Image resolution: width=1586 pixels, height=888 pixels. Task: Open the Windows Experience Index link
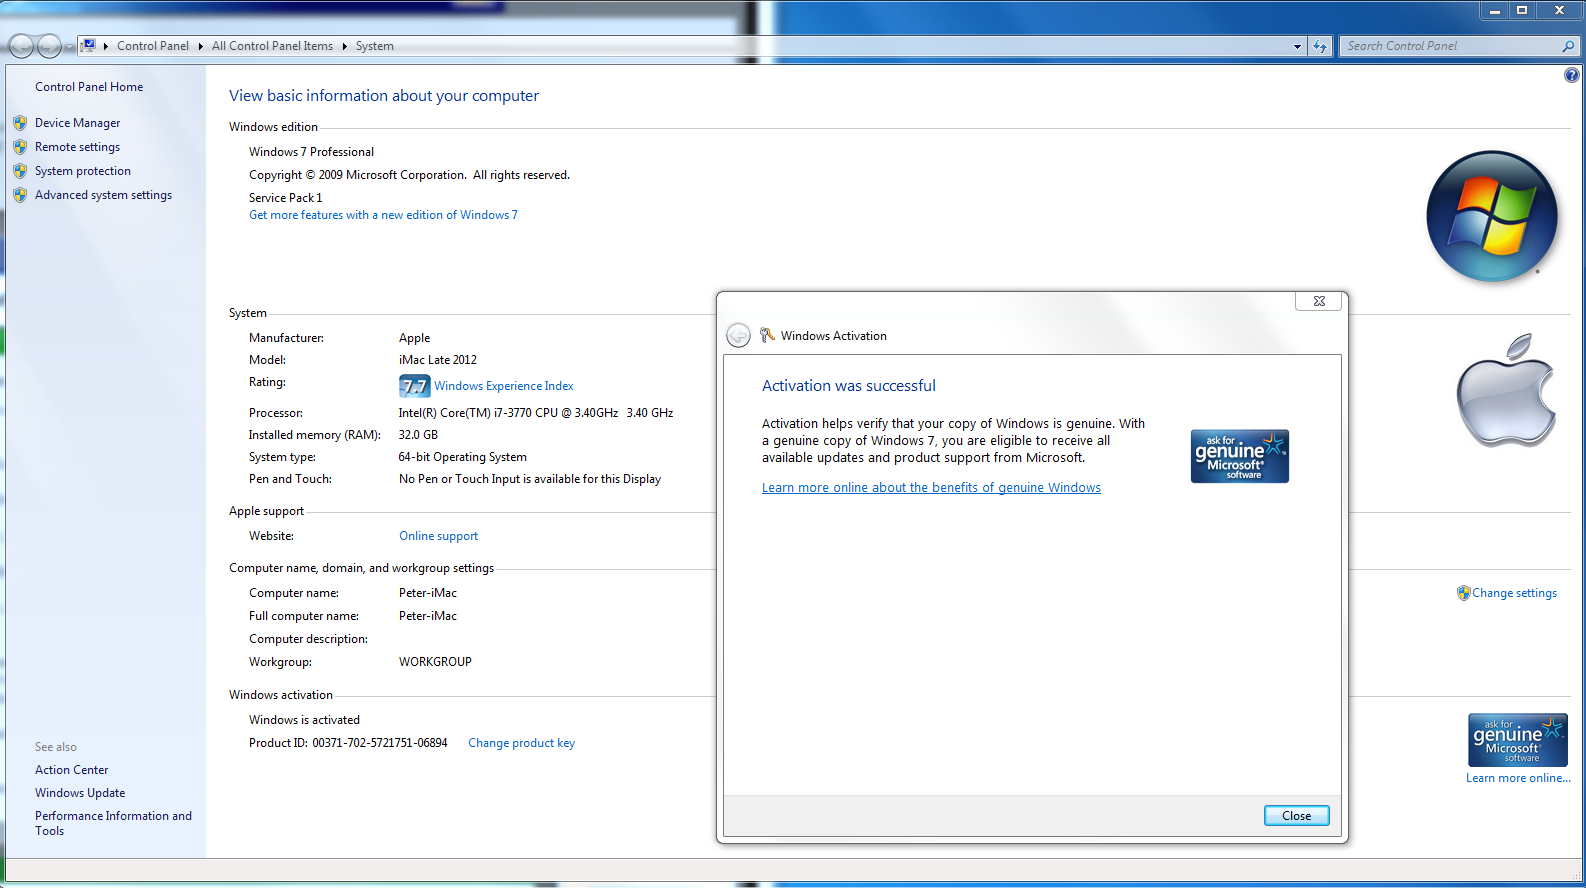tap(504, 386)
